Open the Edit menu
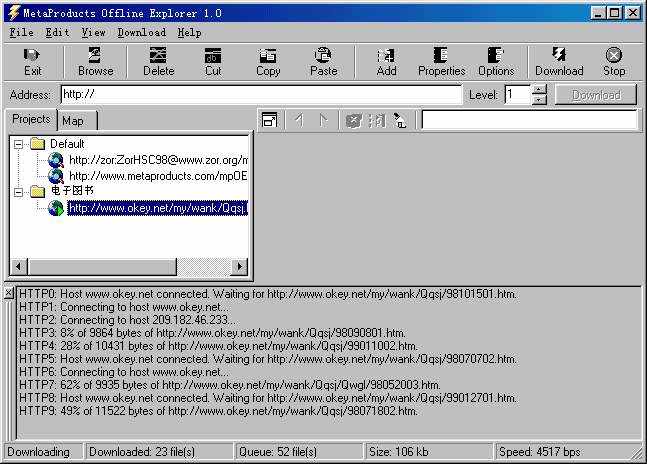This screenshot has width=647, height=464. coord(57,32)
